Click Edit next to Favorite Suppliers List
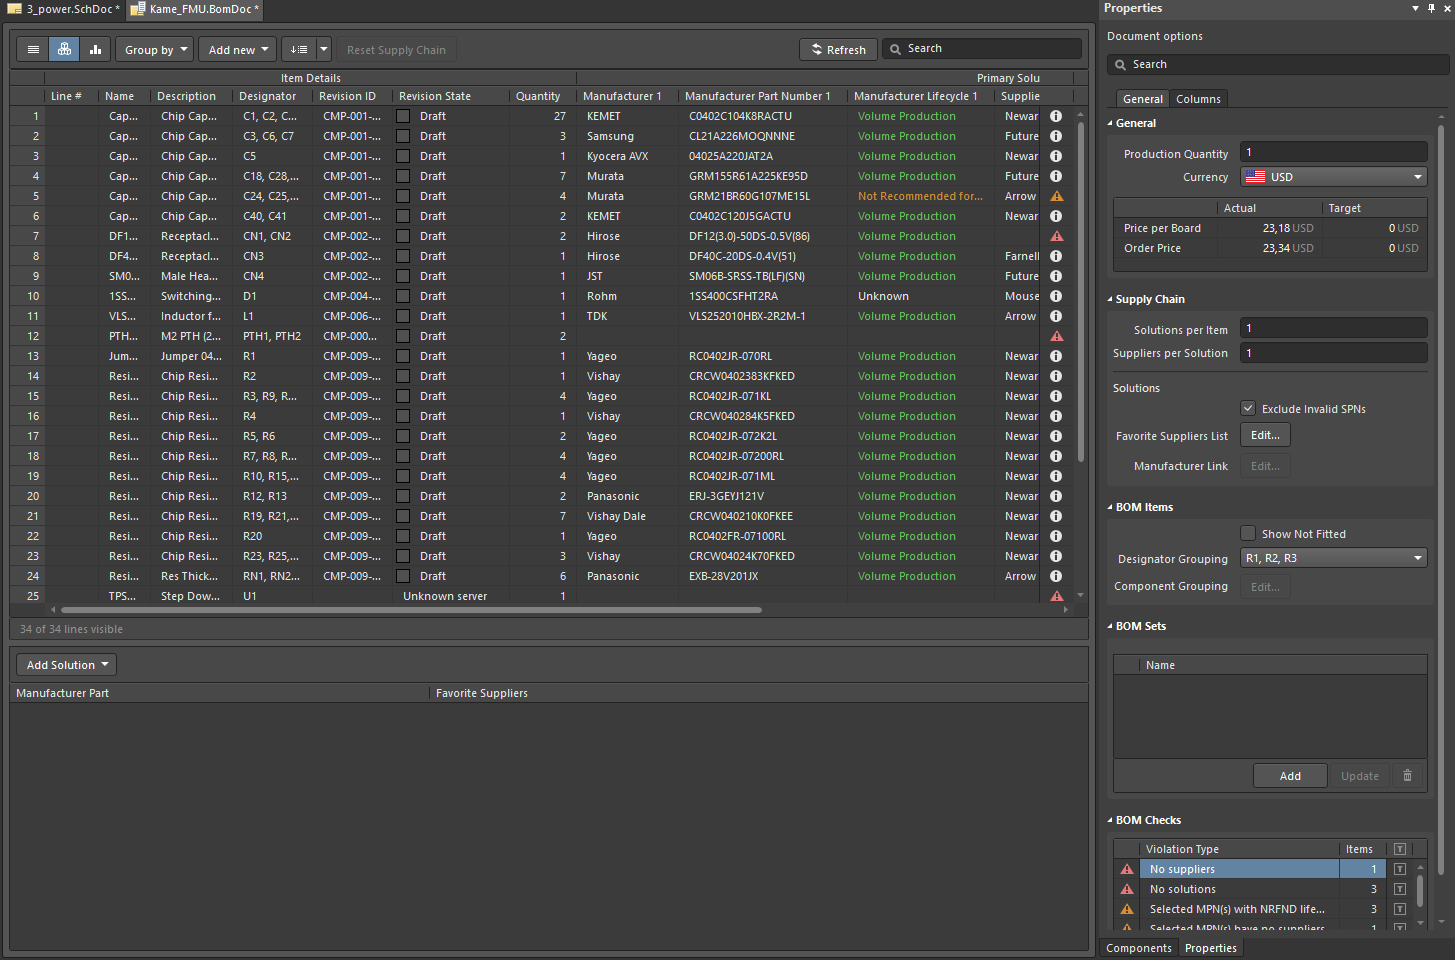This screenshot has height=960, width=1455. tap(1264, 434)
